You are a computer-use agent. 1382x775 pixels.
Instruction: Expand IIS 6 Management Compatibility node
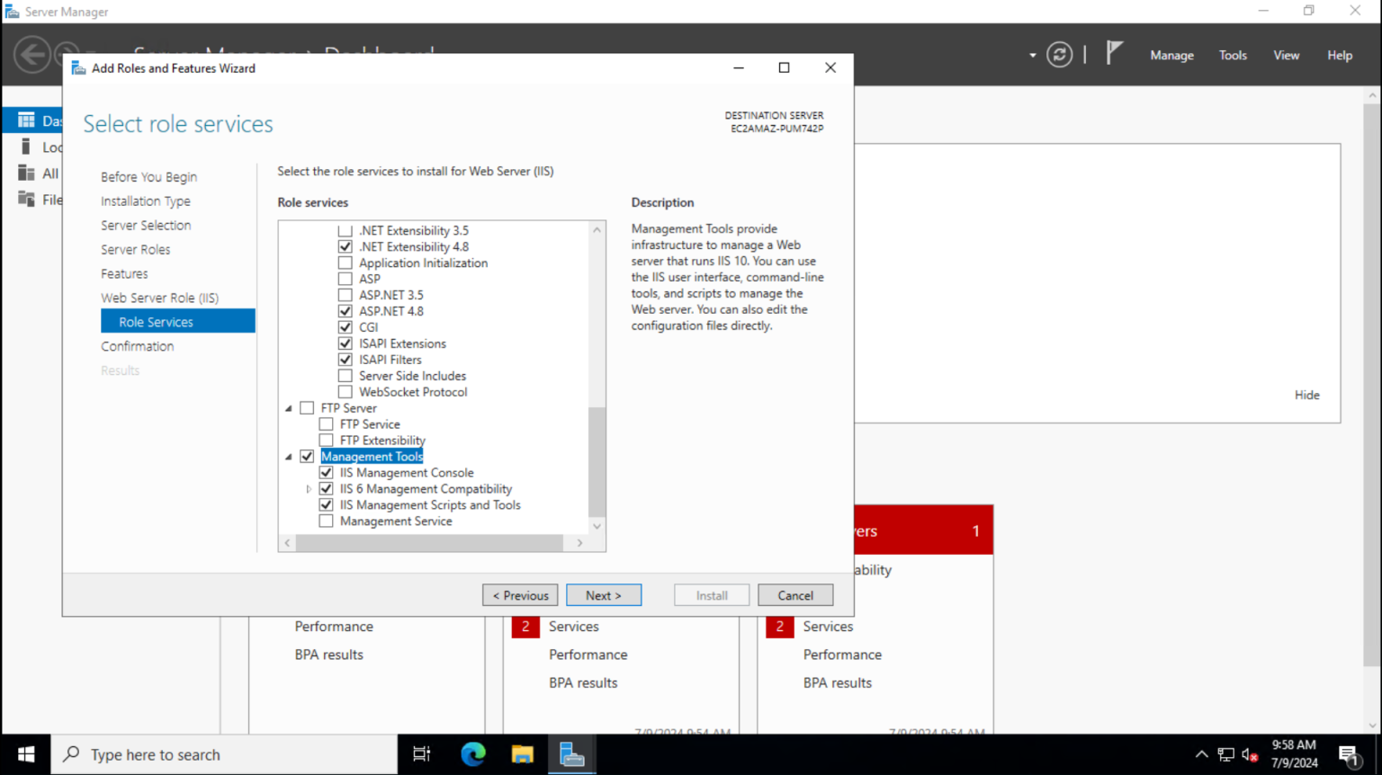[311, 488]
